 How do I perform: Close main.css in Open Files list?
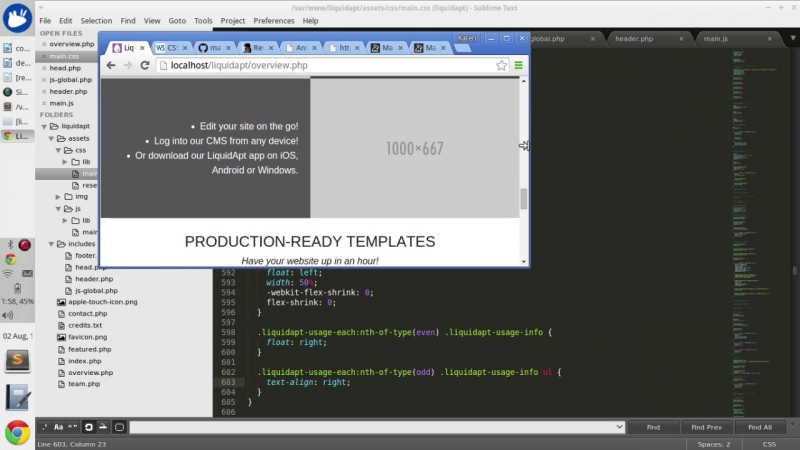click(44, 56)
